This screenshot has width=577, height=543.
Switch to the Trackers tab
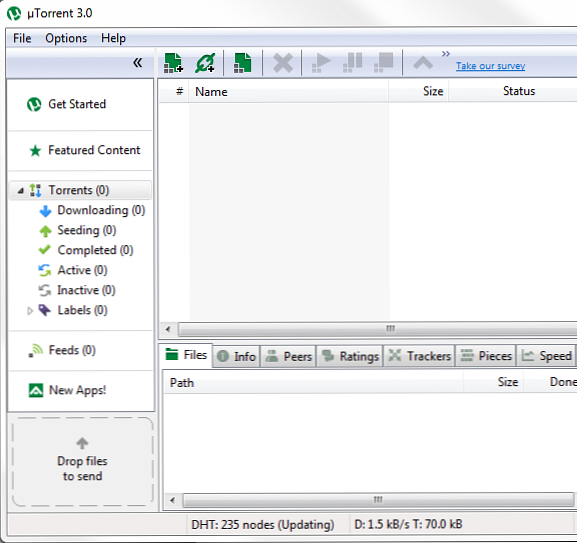coord(420,356)
